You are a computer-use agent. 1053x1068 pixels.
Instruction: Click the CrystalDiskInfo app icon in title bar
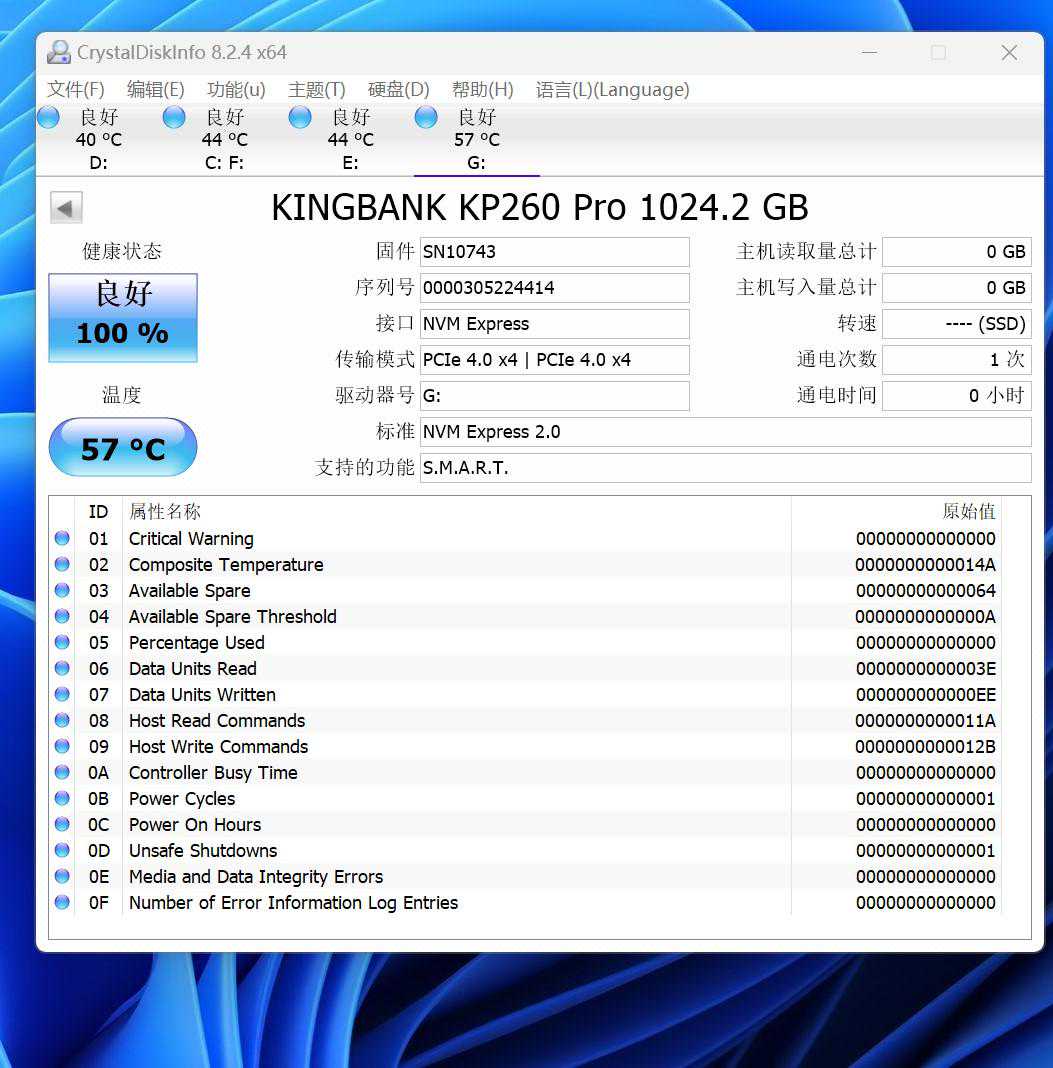coord(59,53)
